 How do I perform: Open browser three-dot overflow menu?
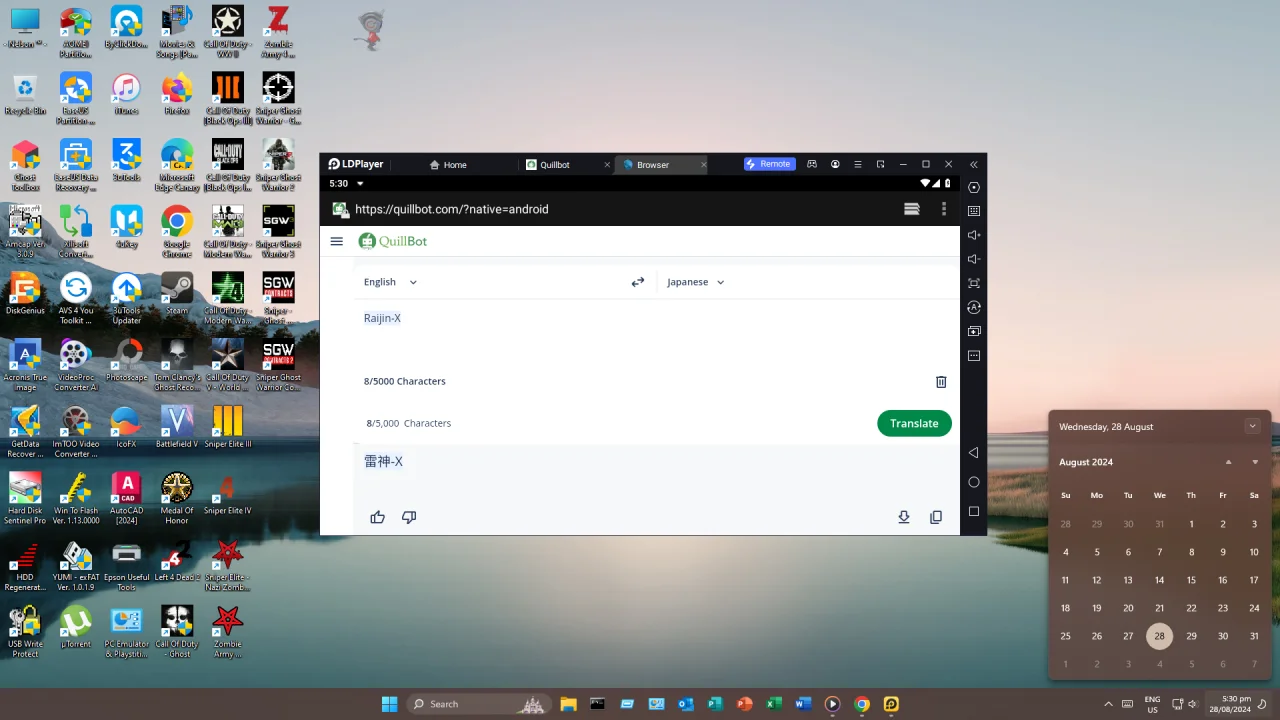[943, 209]
